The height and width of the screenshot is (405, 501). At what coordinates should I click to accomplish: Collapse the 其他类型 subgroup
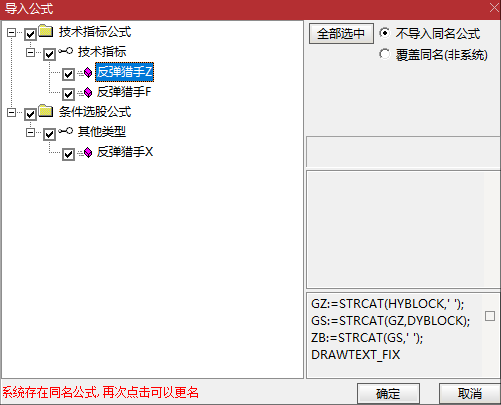[30, 132]
